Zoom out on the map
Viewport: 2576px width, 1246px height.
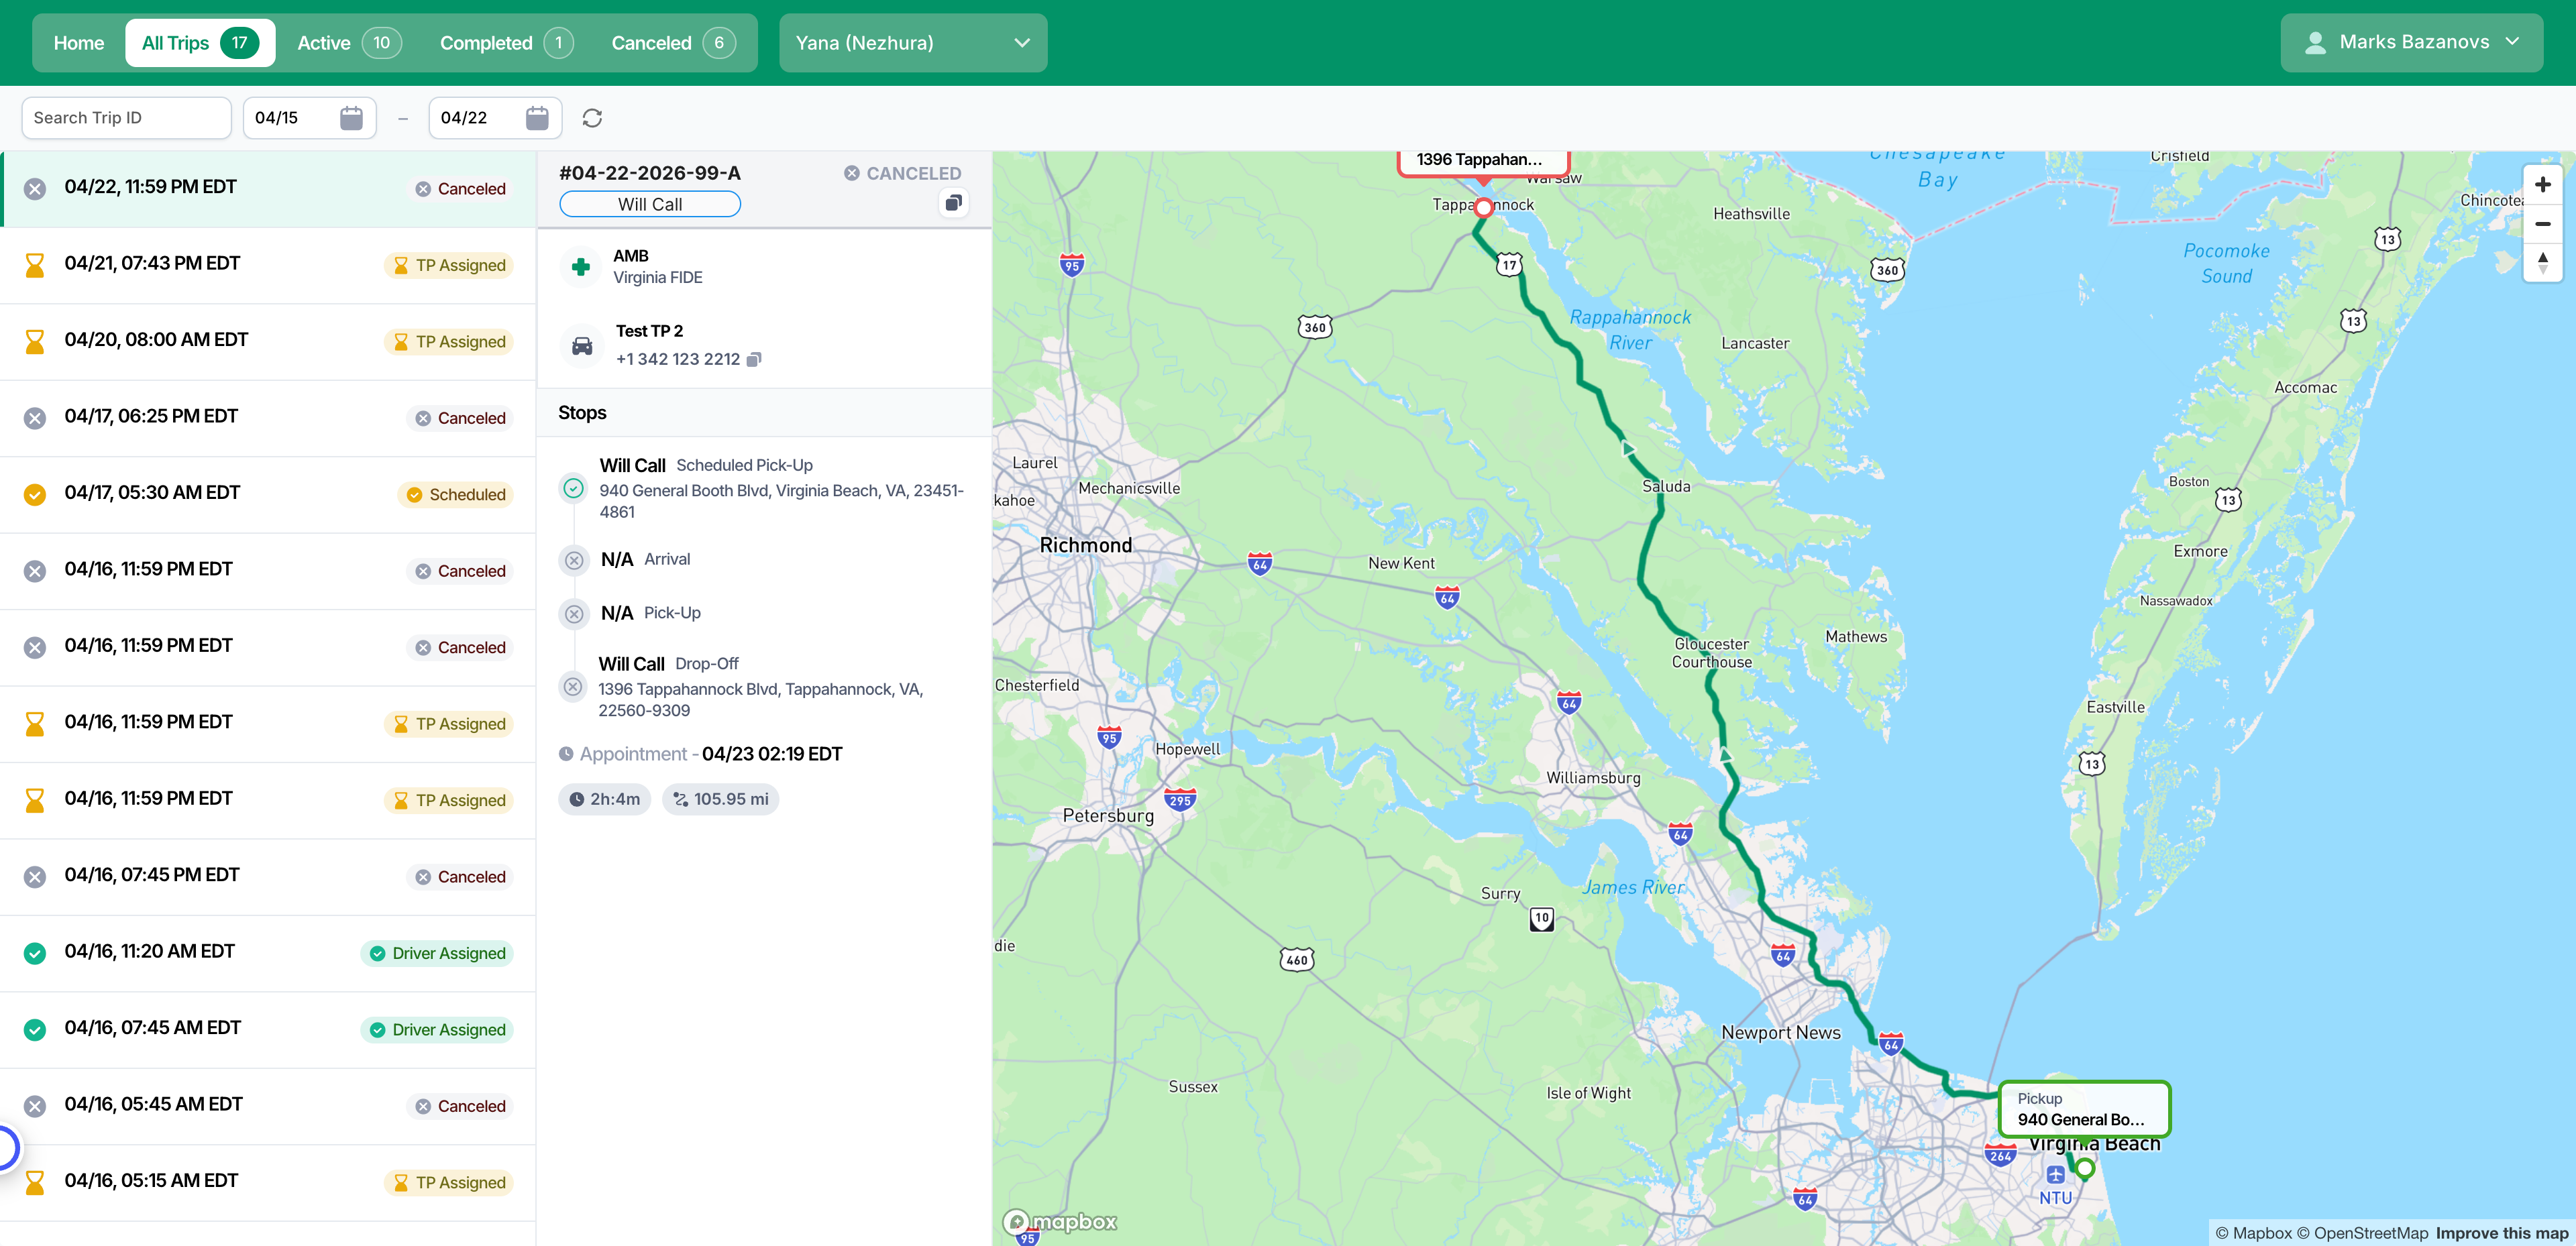tap(2542, 224)
